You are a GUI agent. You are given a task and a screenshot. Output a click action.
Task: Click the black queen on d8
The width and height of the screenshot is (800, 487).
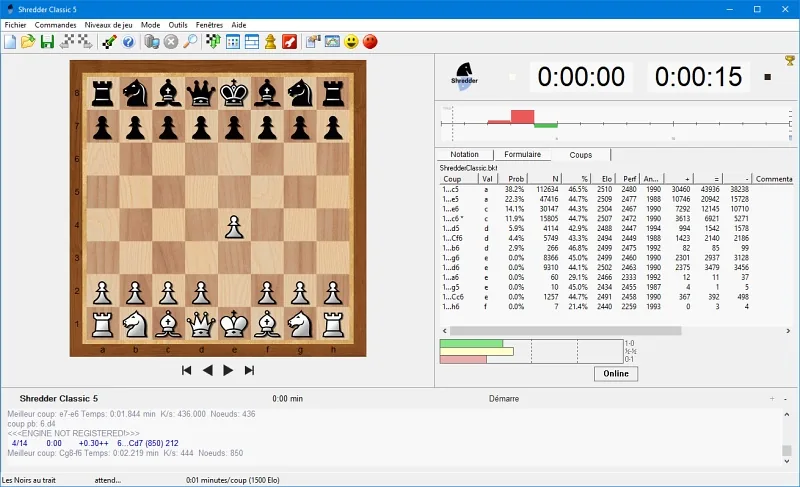201,93
